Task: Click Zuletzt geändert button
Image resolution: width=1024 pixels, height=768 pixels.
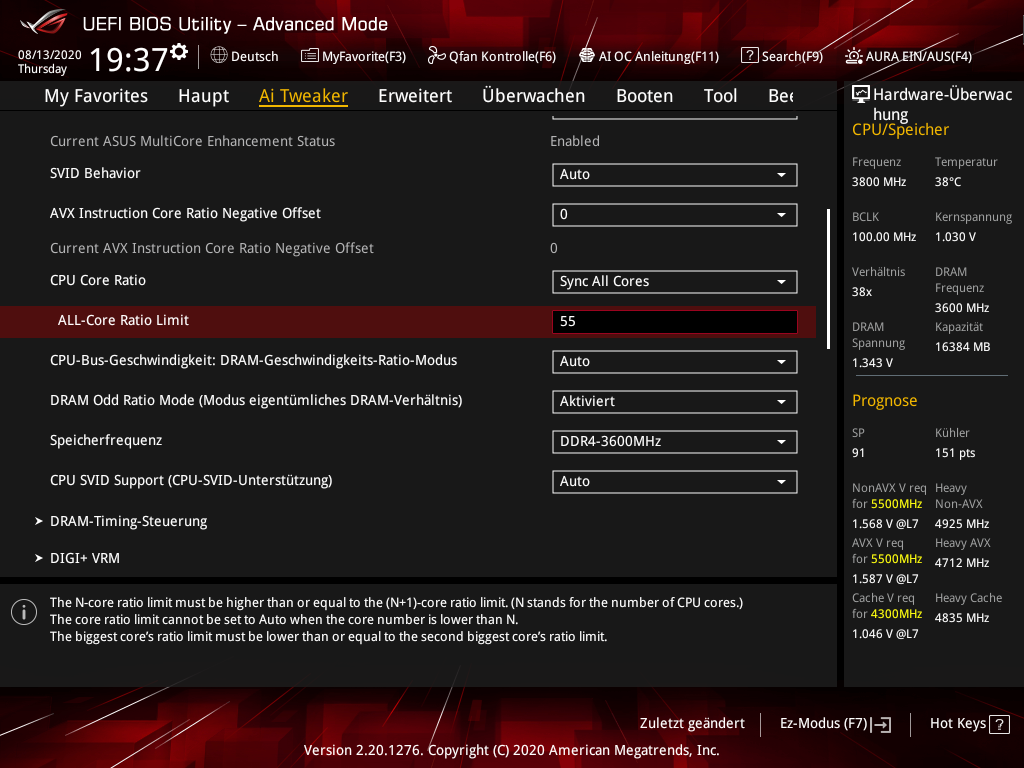Action: 692,724
